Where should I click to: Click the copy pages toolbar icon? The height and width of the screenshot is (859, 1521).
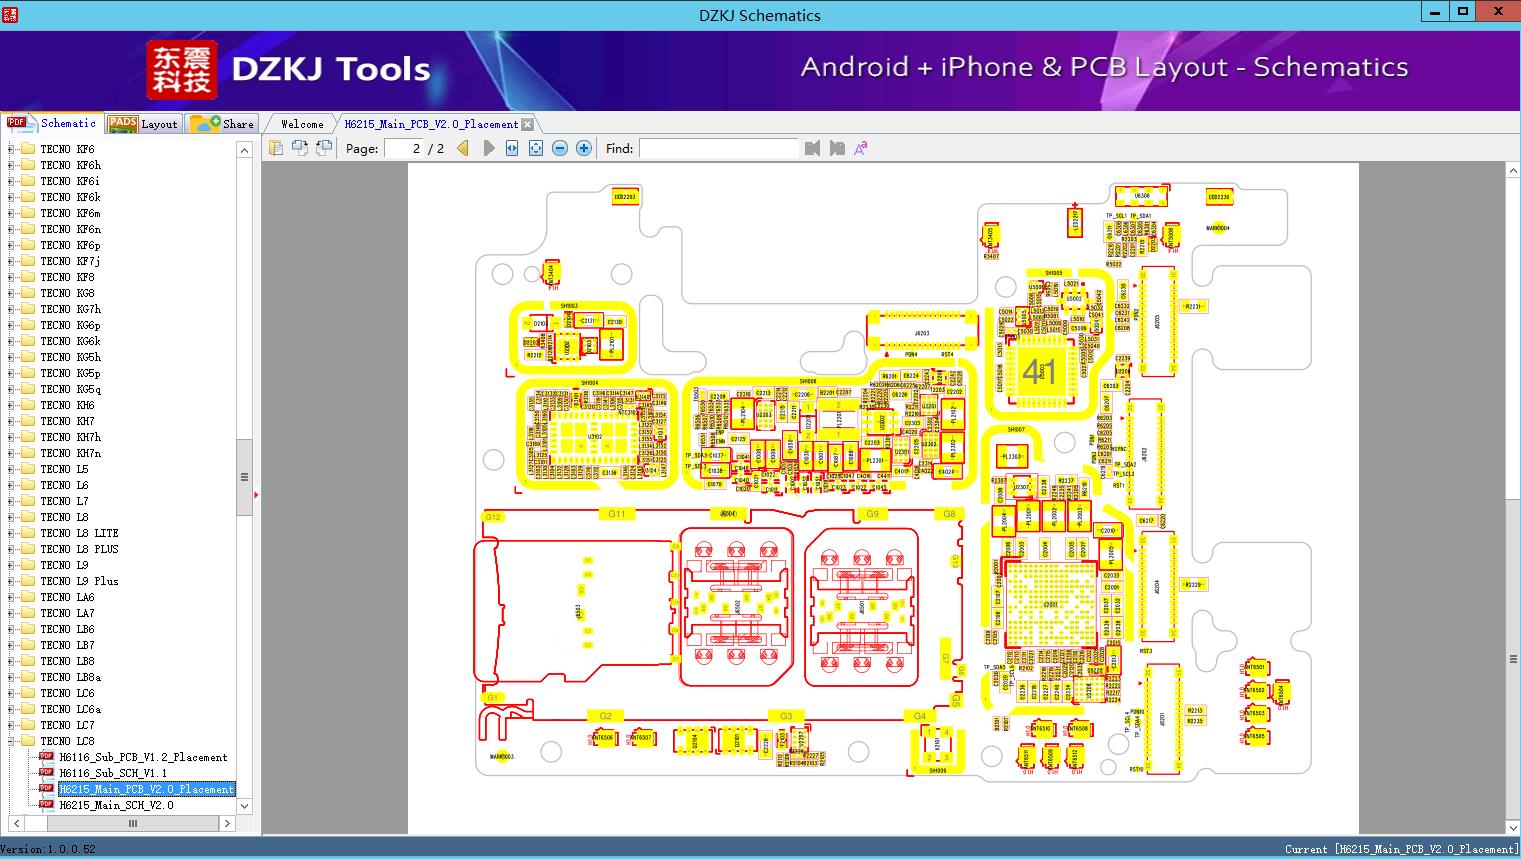(x=276, y=148)
